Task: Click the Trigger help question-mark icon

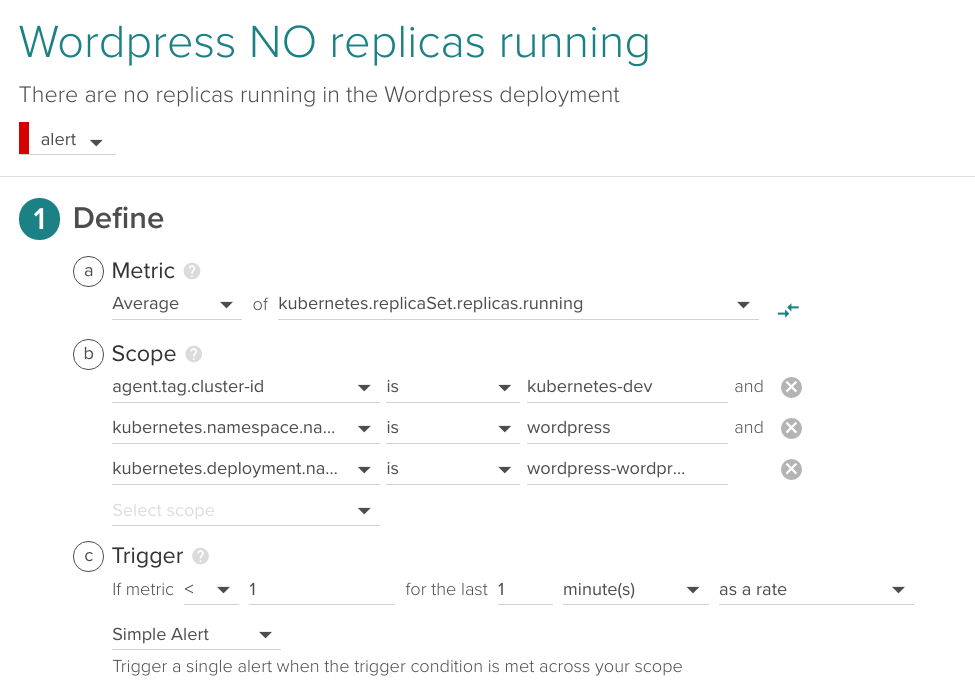Action: 200,556
